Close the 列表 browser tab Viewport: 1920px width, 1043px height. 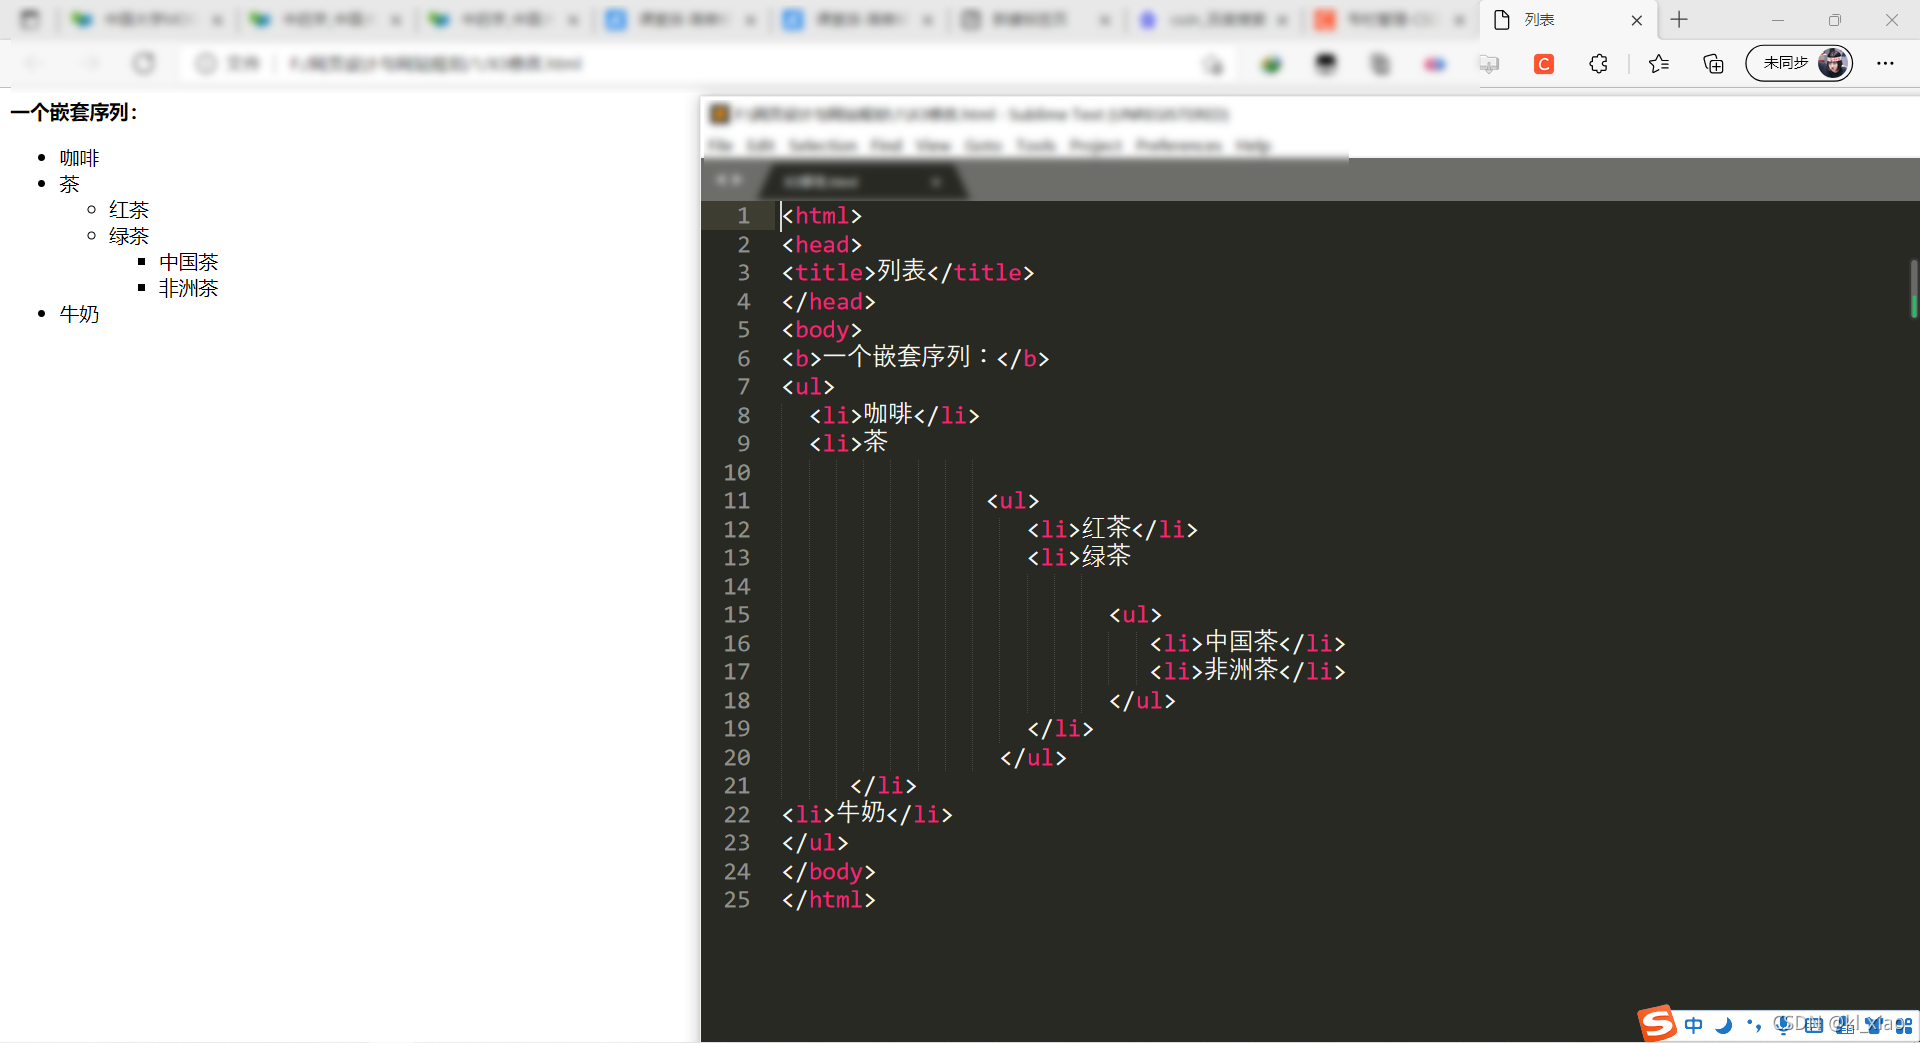coord(1637,20)
